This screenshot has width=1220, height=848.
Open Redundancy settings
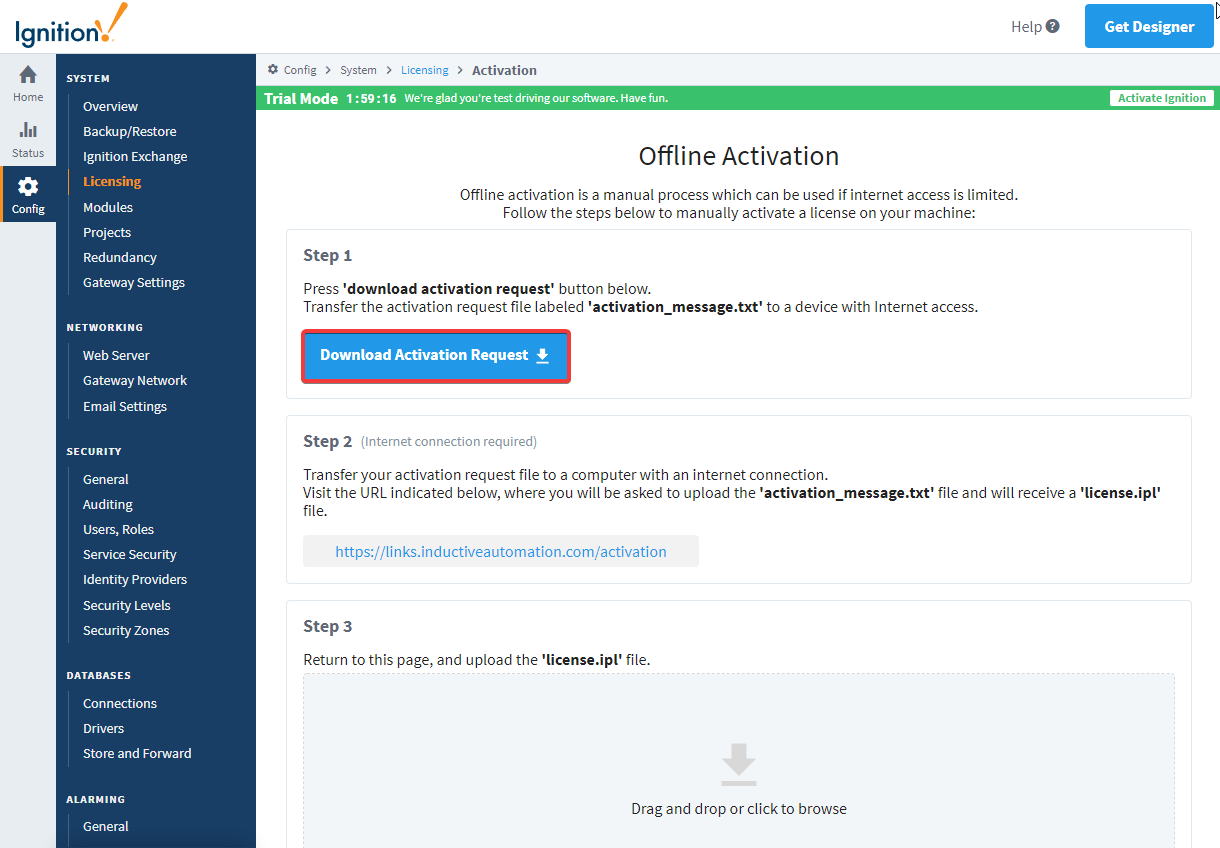[x=120, y=257]
